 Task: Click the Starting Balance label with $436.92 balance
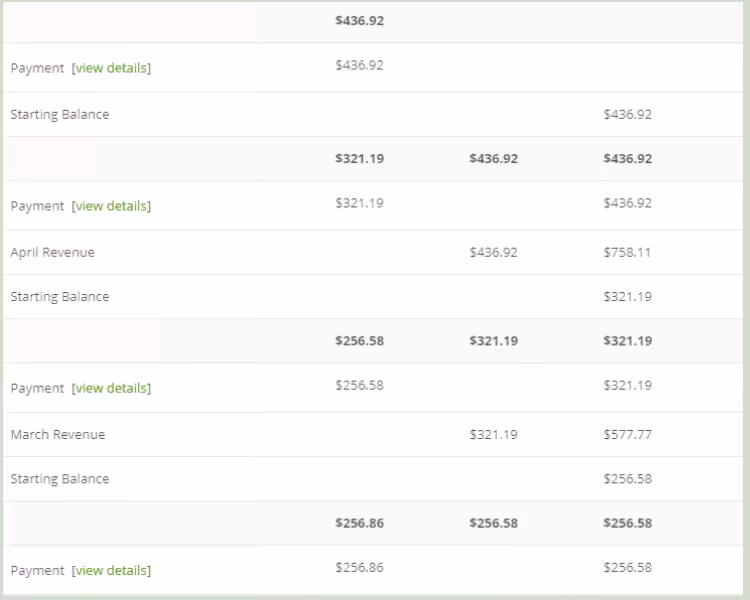point(59,114)
